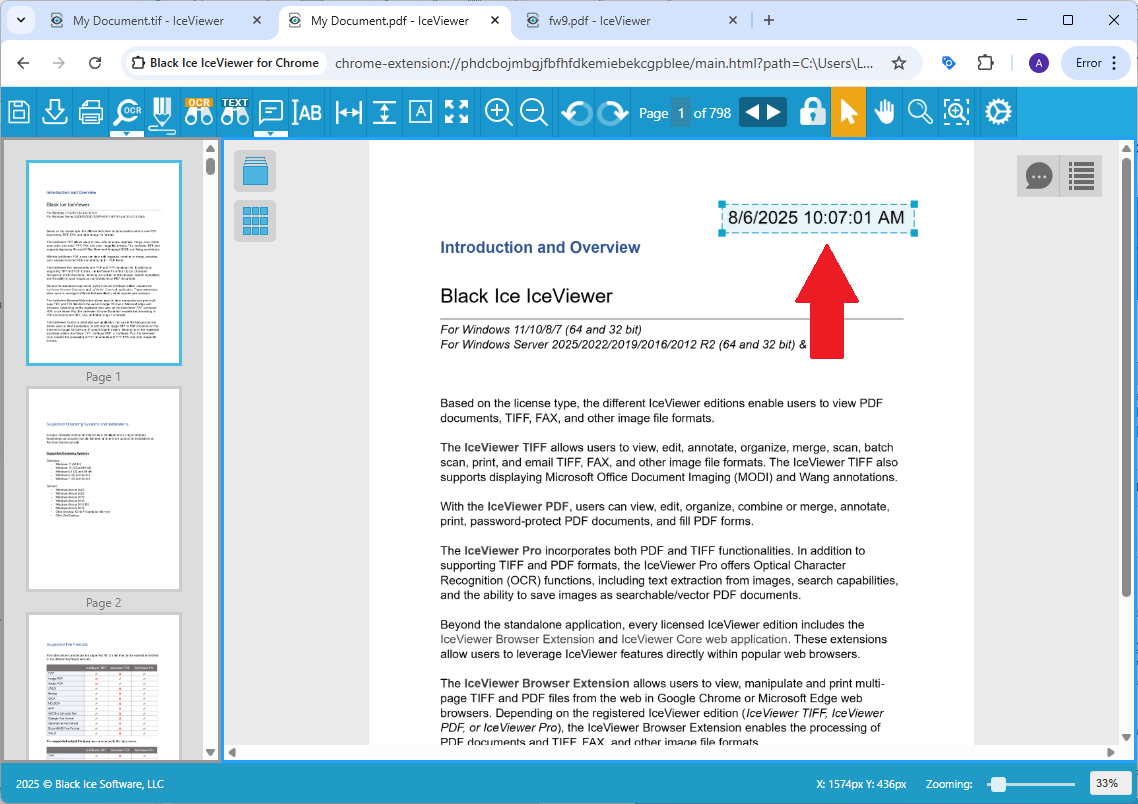Reload the current page
The width and height of the screenshot is (1138, 804).
pyautogui.click(x=94, y=63)
